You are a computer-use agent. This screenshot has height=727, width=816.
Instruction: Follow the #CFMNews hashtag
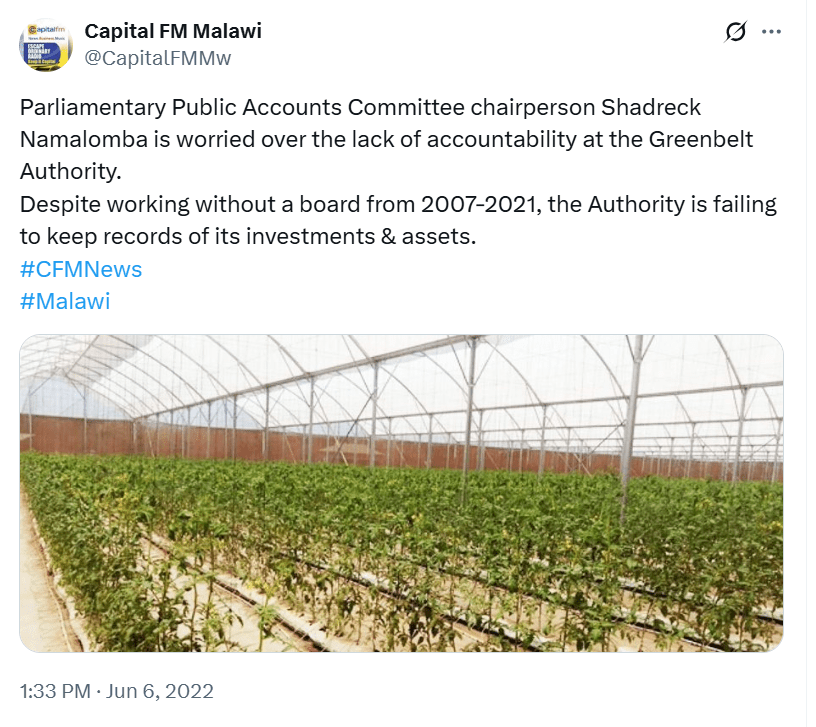point(81,269)
